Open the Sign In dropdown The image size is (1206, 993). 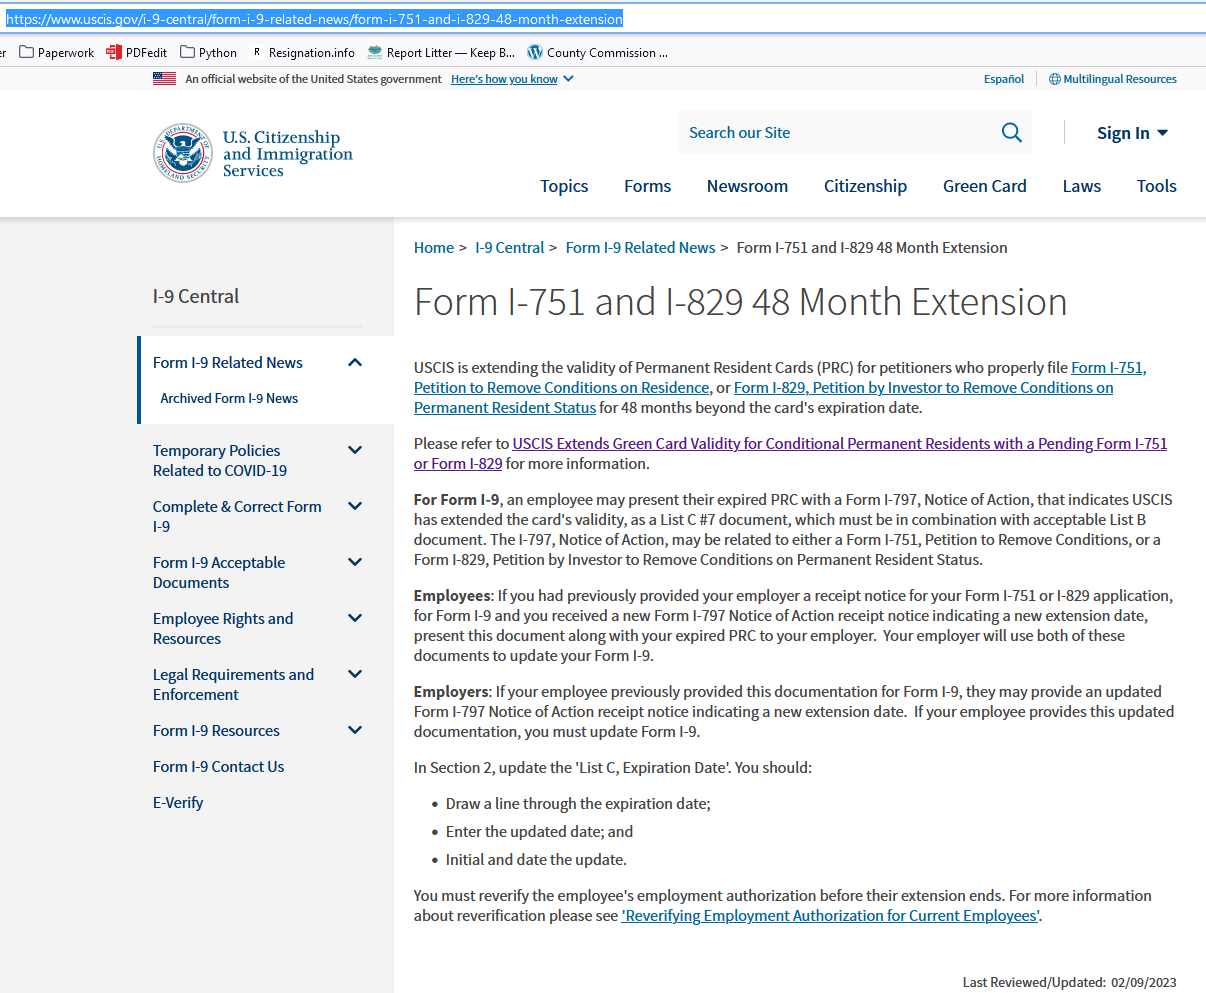(x=1132, y=133)
